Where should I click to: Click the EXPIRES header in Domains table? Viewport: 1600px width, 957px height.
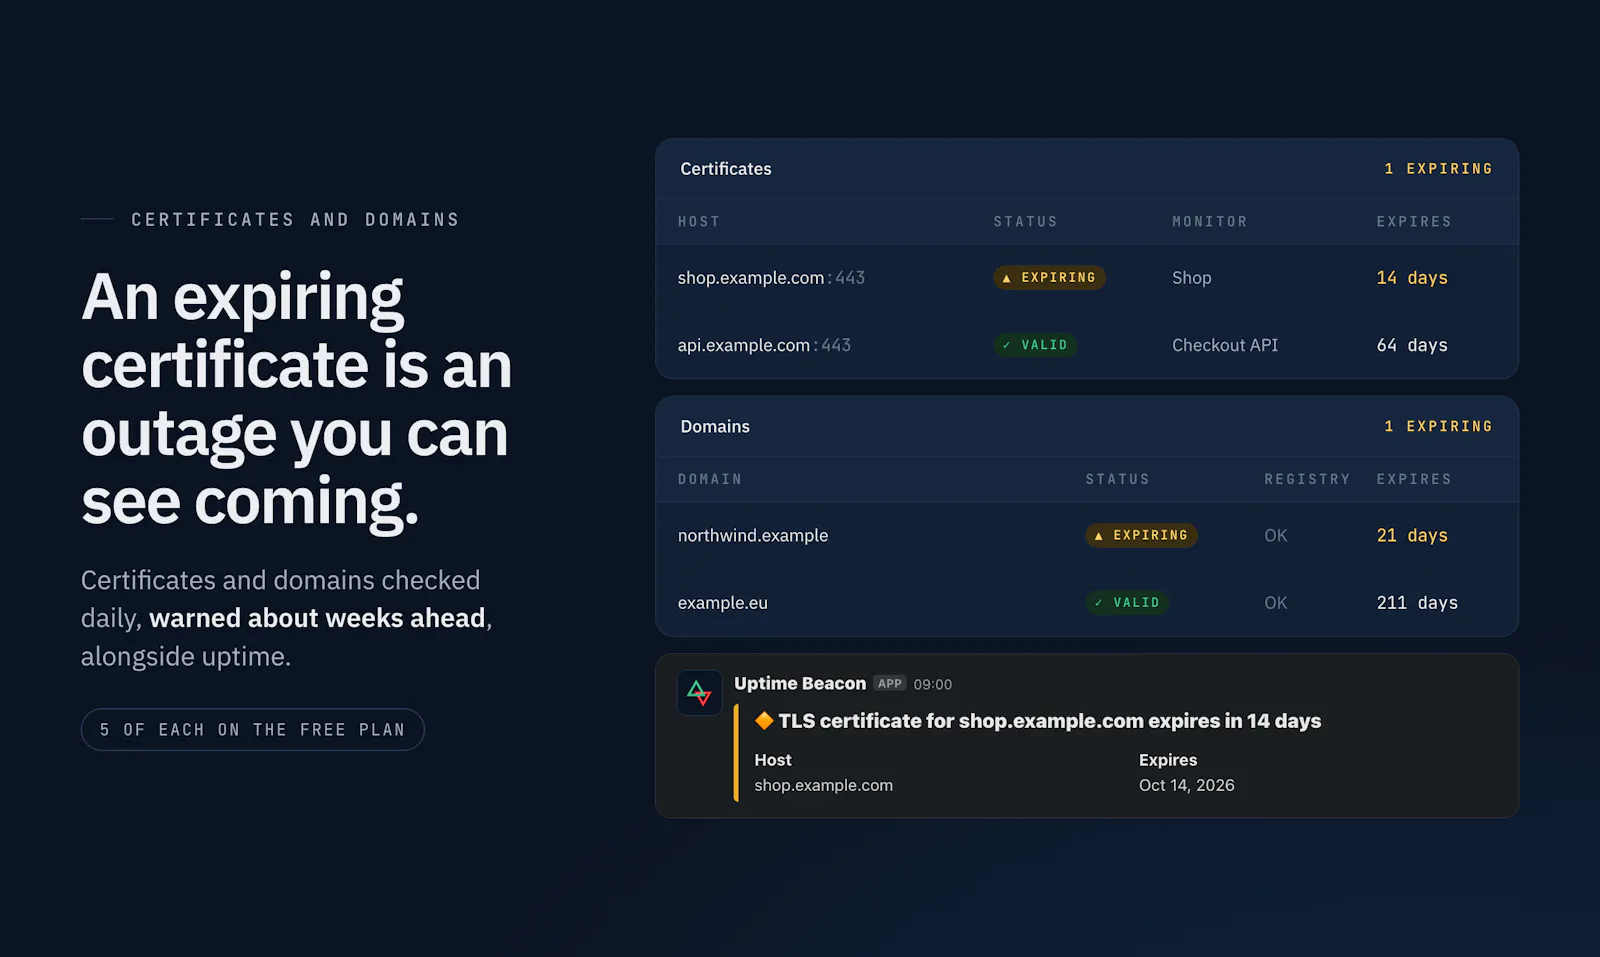click(x=1414, y=480)
